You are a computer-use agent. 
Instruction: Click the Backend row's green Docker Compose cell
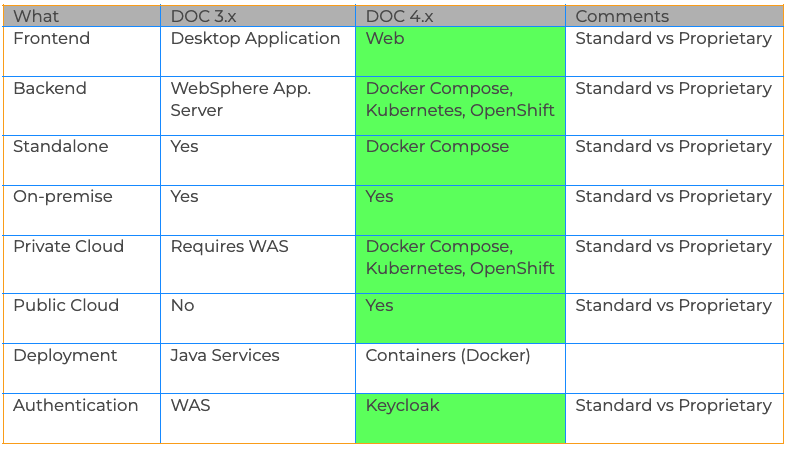[460, 106]
